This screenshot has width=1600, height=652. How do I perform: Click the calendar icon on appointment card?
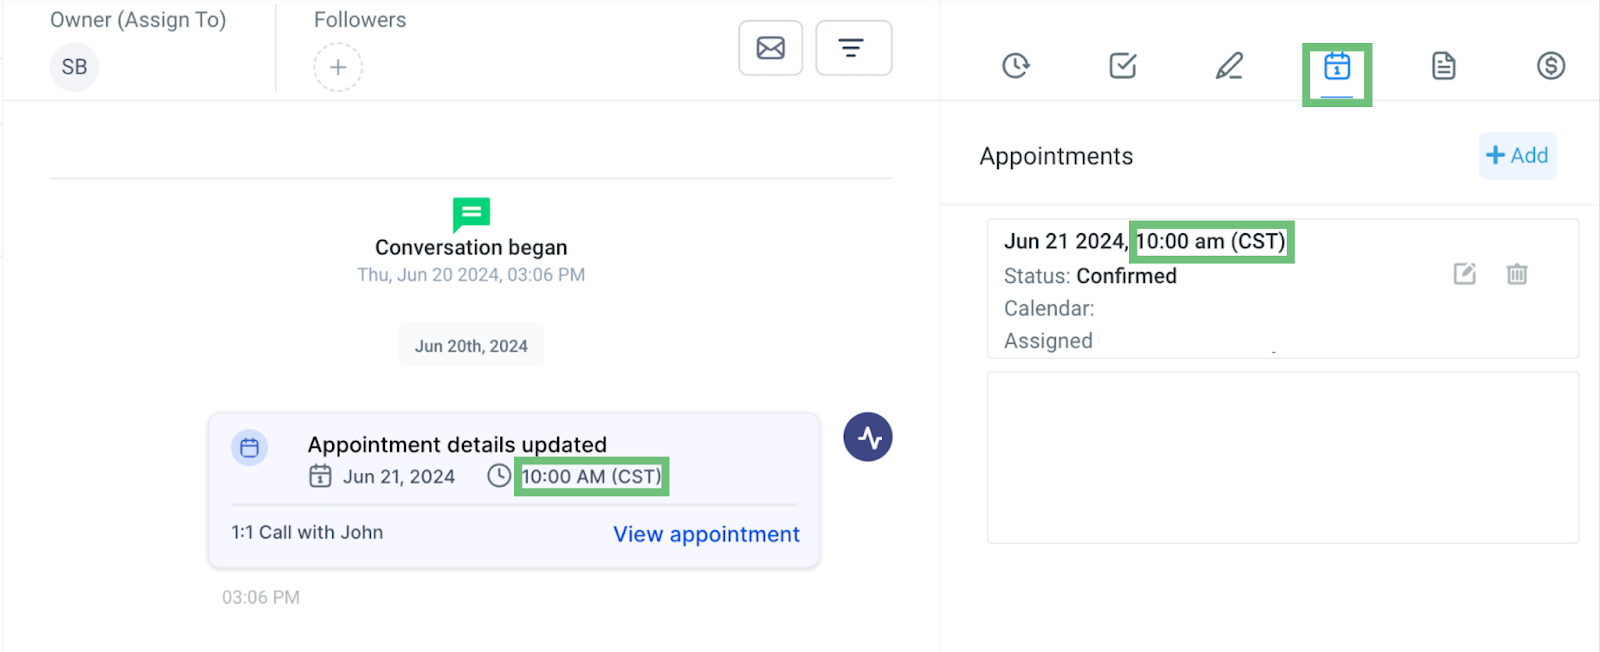coord(250,448)
